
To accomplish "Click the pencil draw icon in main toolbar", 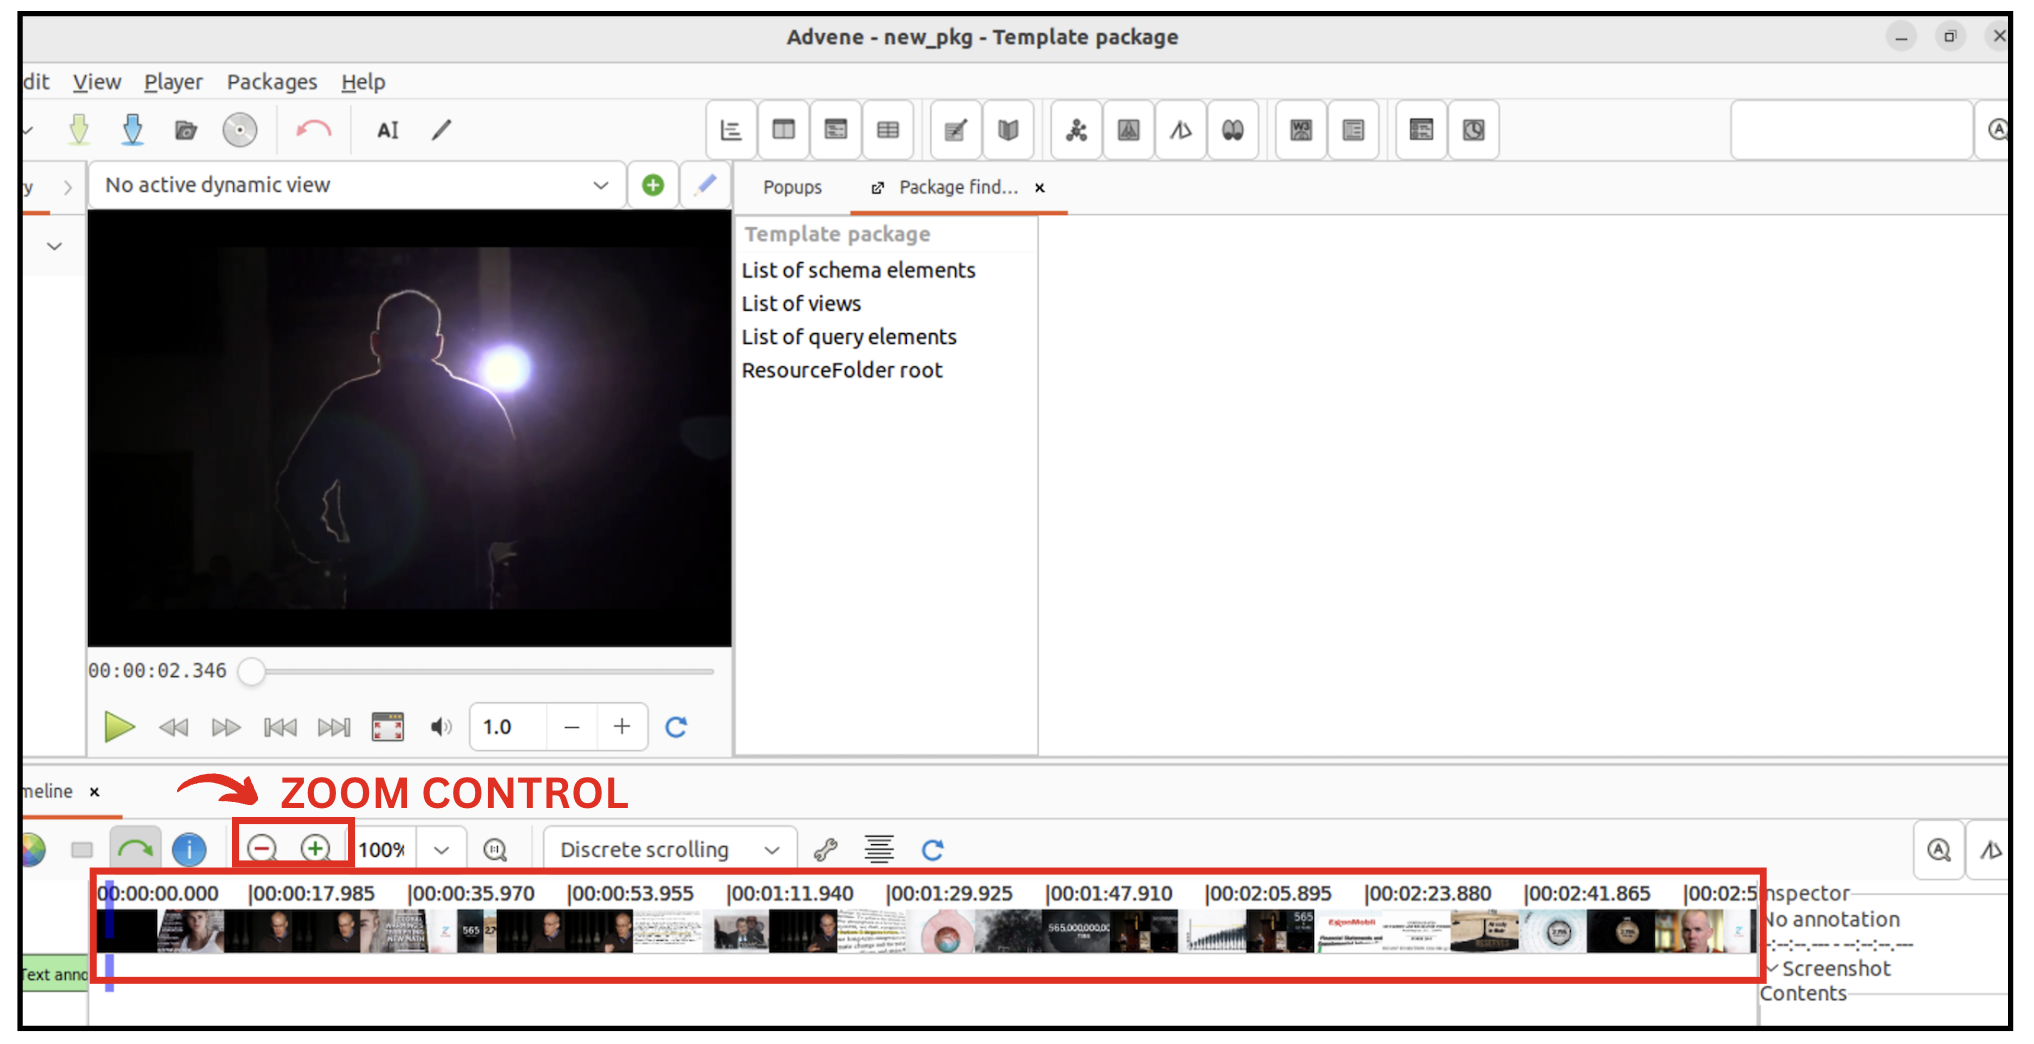I will tap(441, 129).
